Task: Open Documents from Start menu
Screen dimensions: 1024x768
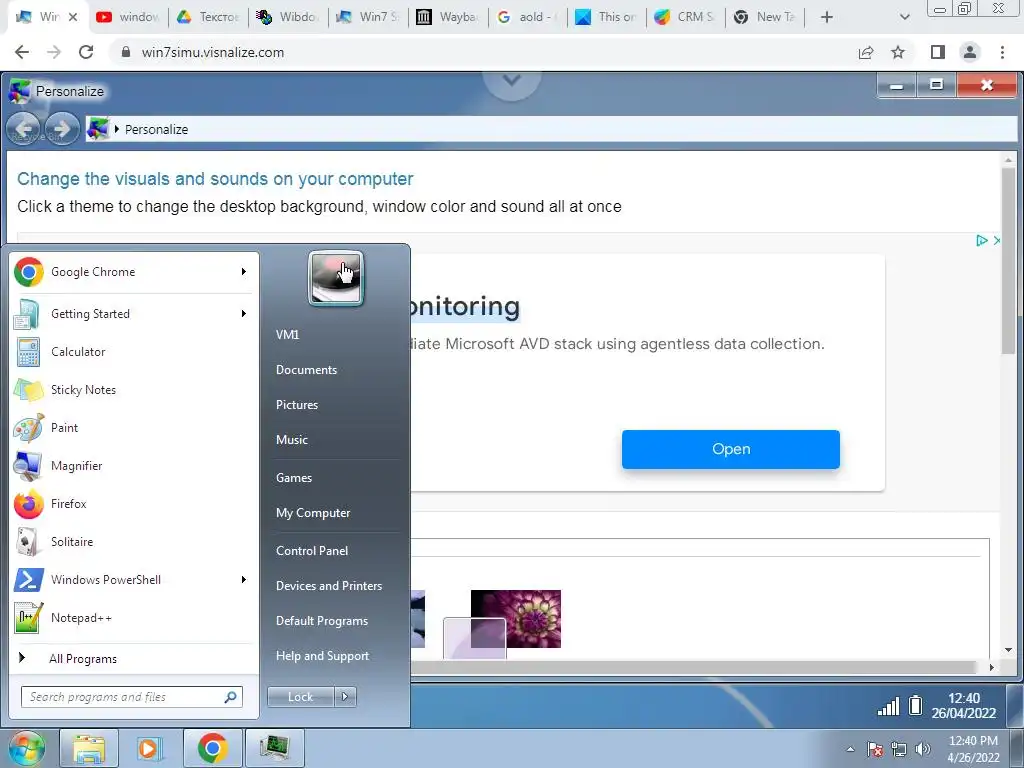Action: tap(306, 370)
